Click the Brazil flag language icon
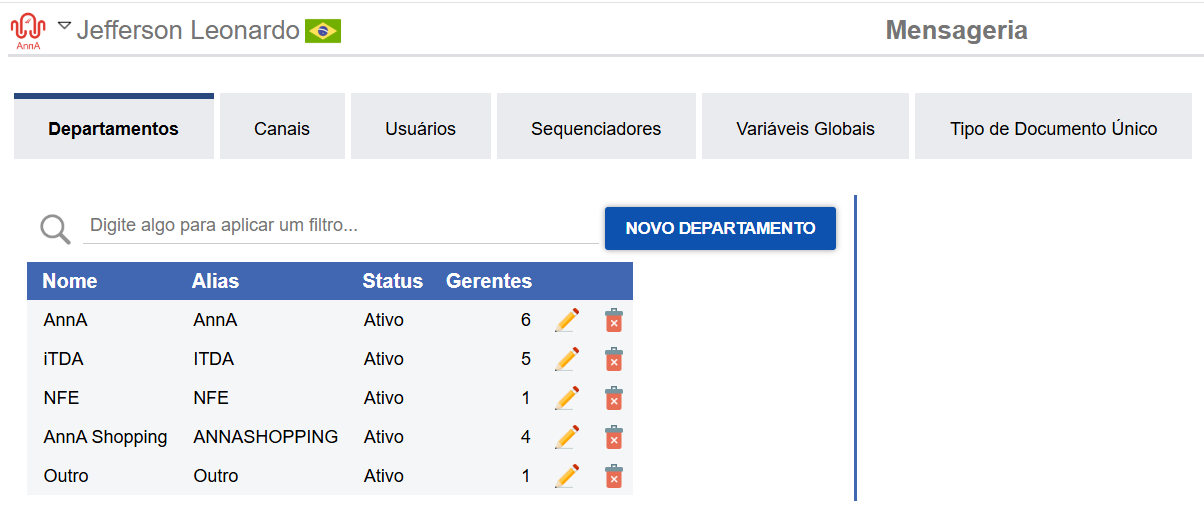 (x=322, y=31)
